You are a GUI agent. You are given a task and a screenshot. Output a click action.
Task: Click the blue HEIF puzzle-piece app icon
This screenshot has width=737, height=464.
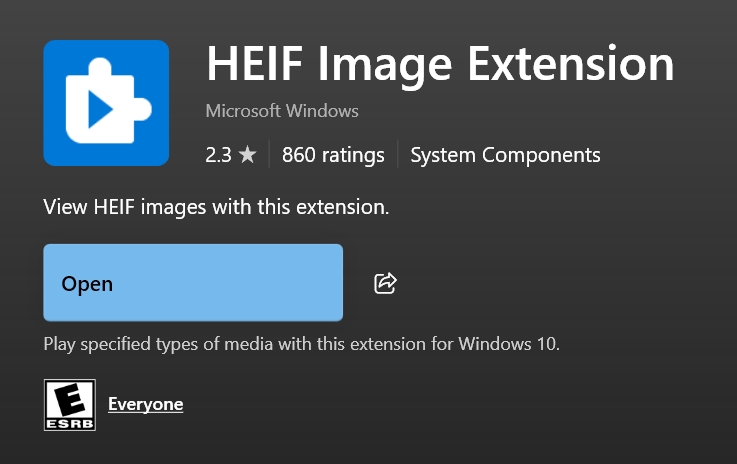106,103
